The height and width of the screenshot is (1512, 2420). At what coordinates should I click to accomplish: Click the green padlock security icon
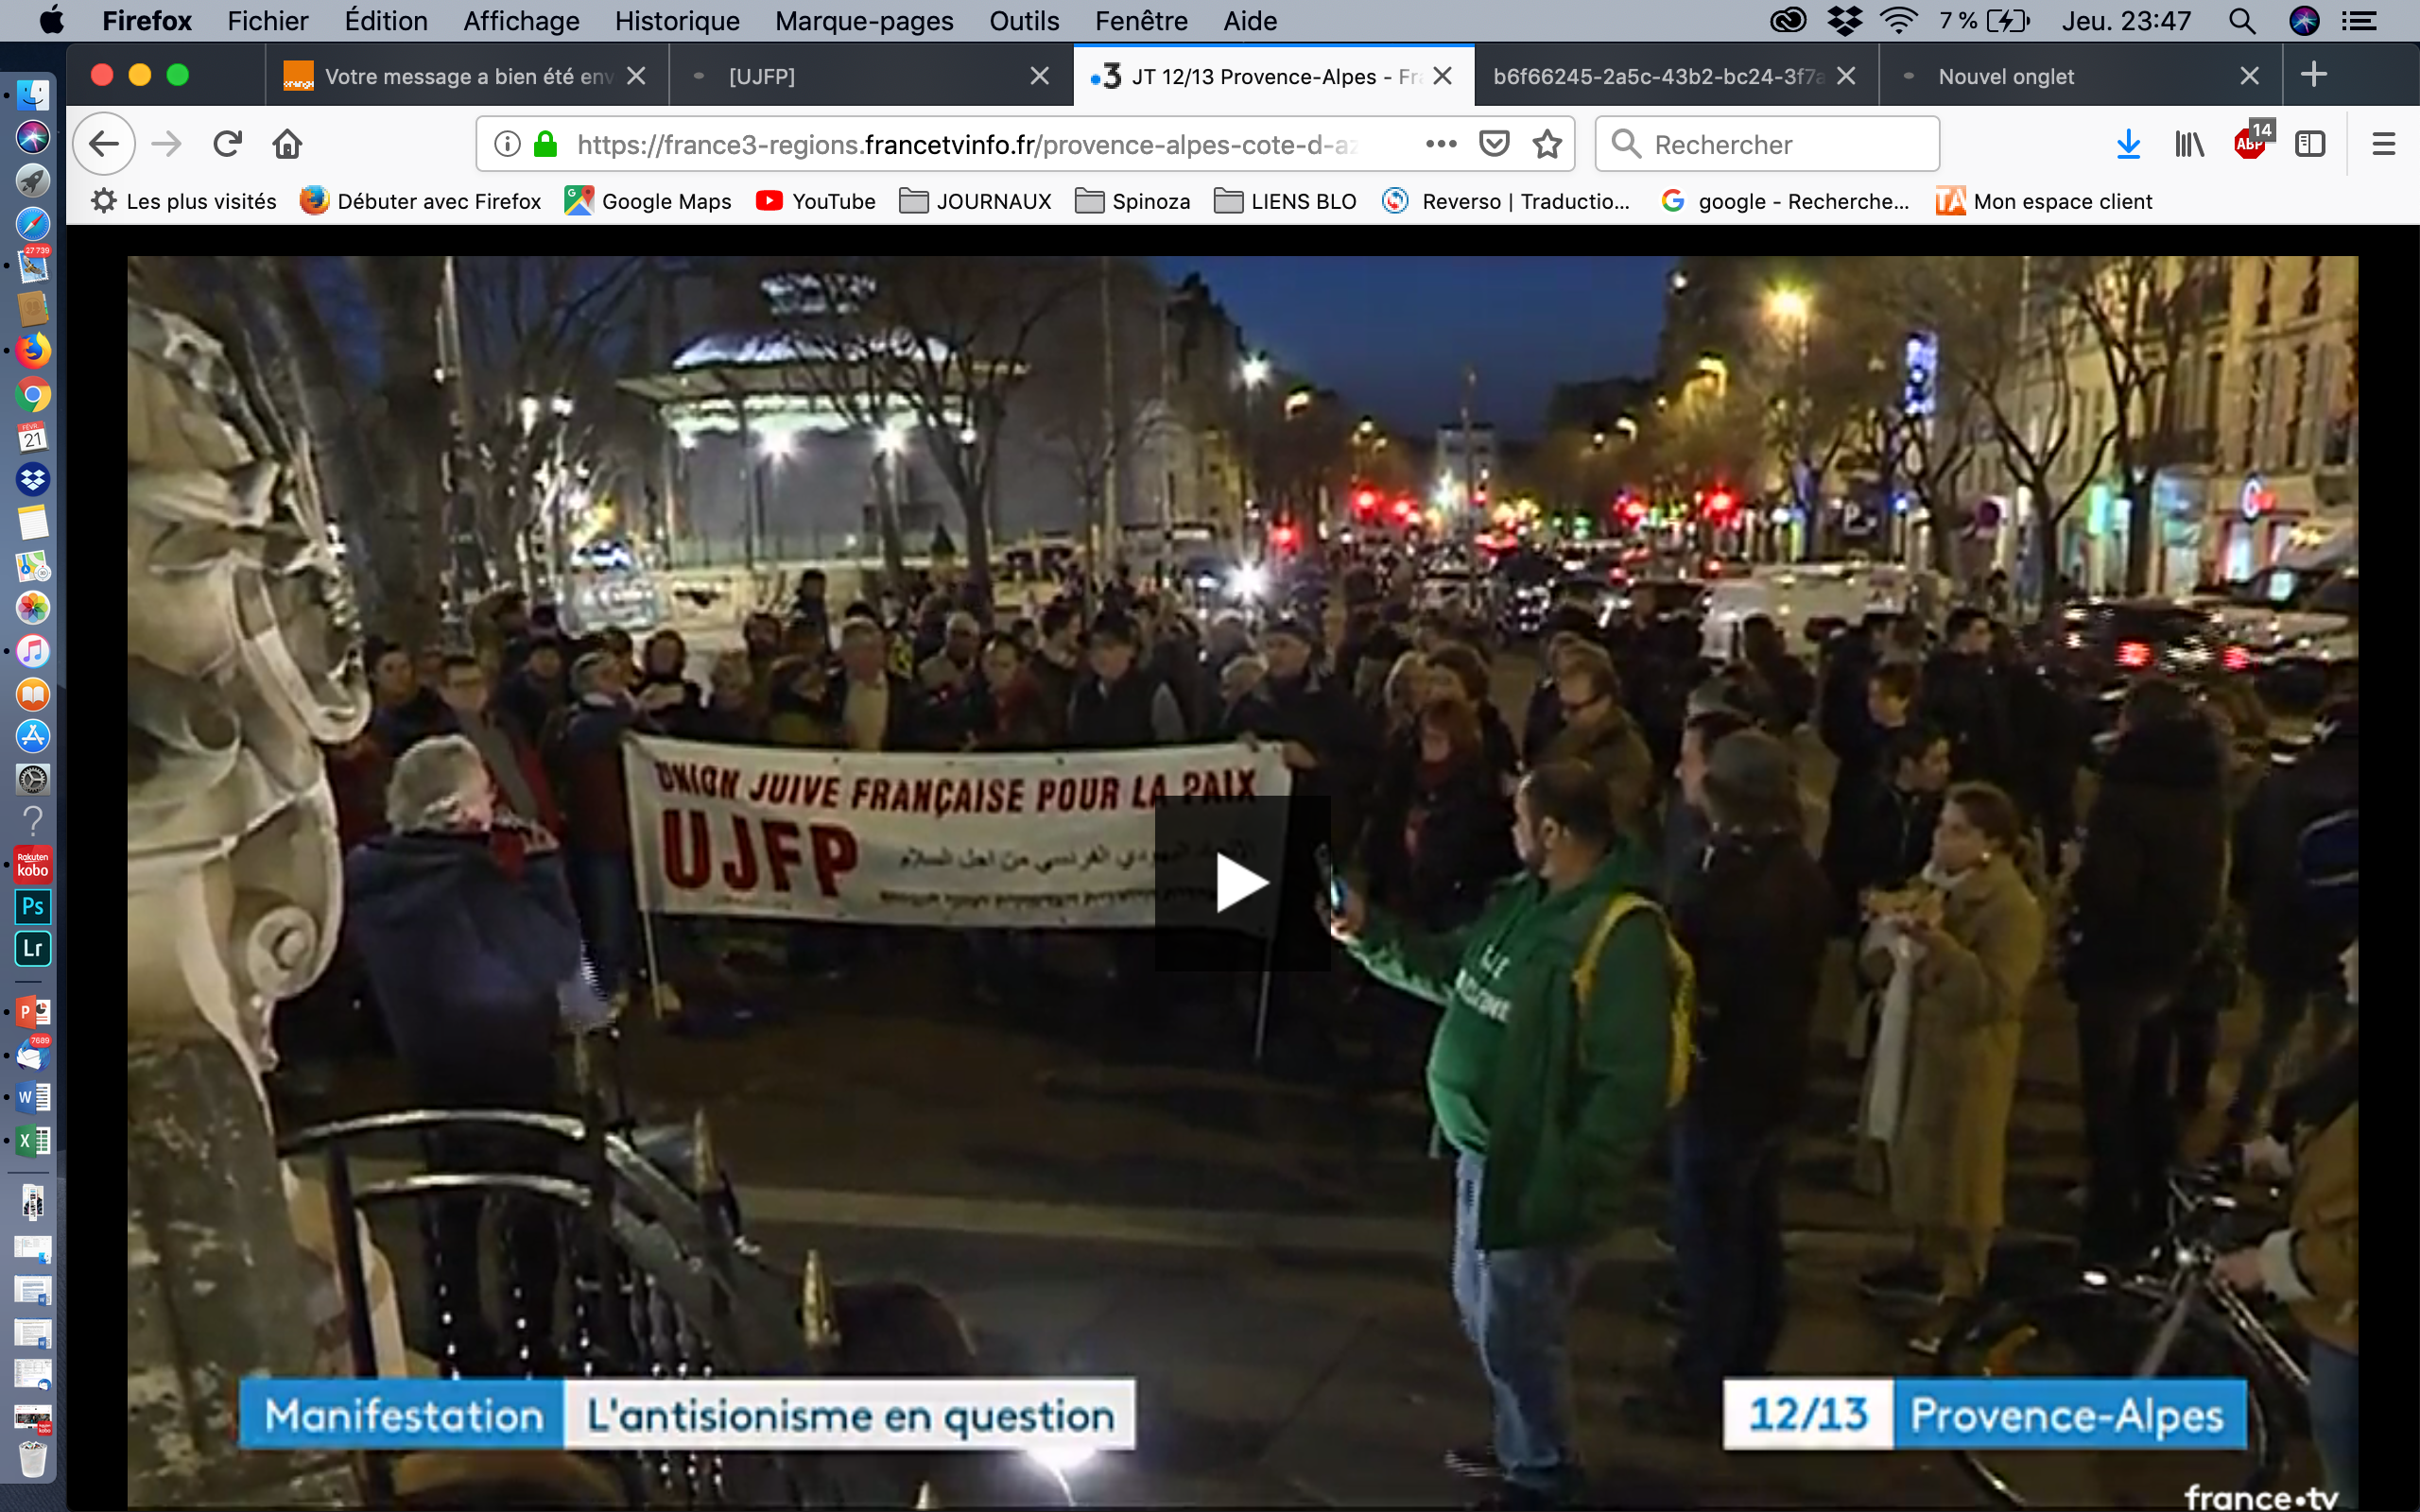click(545, 144)
